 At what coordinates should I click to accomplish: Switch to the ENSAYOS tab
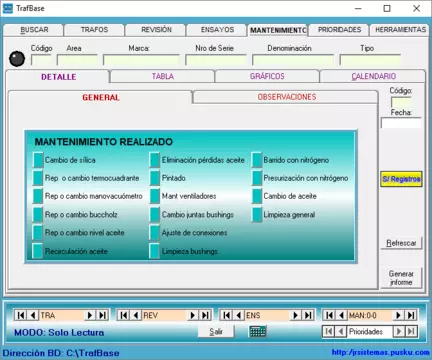click(x=217, y=30)
